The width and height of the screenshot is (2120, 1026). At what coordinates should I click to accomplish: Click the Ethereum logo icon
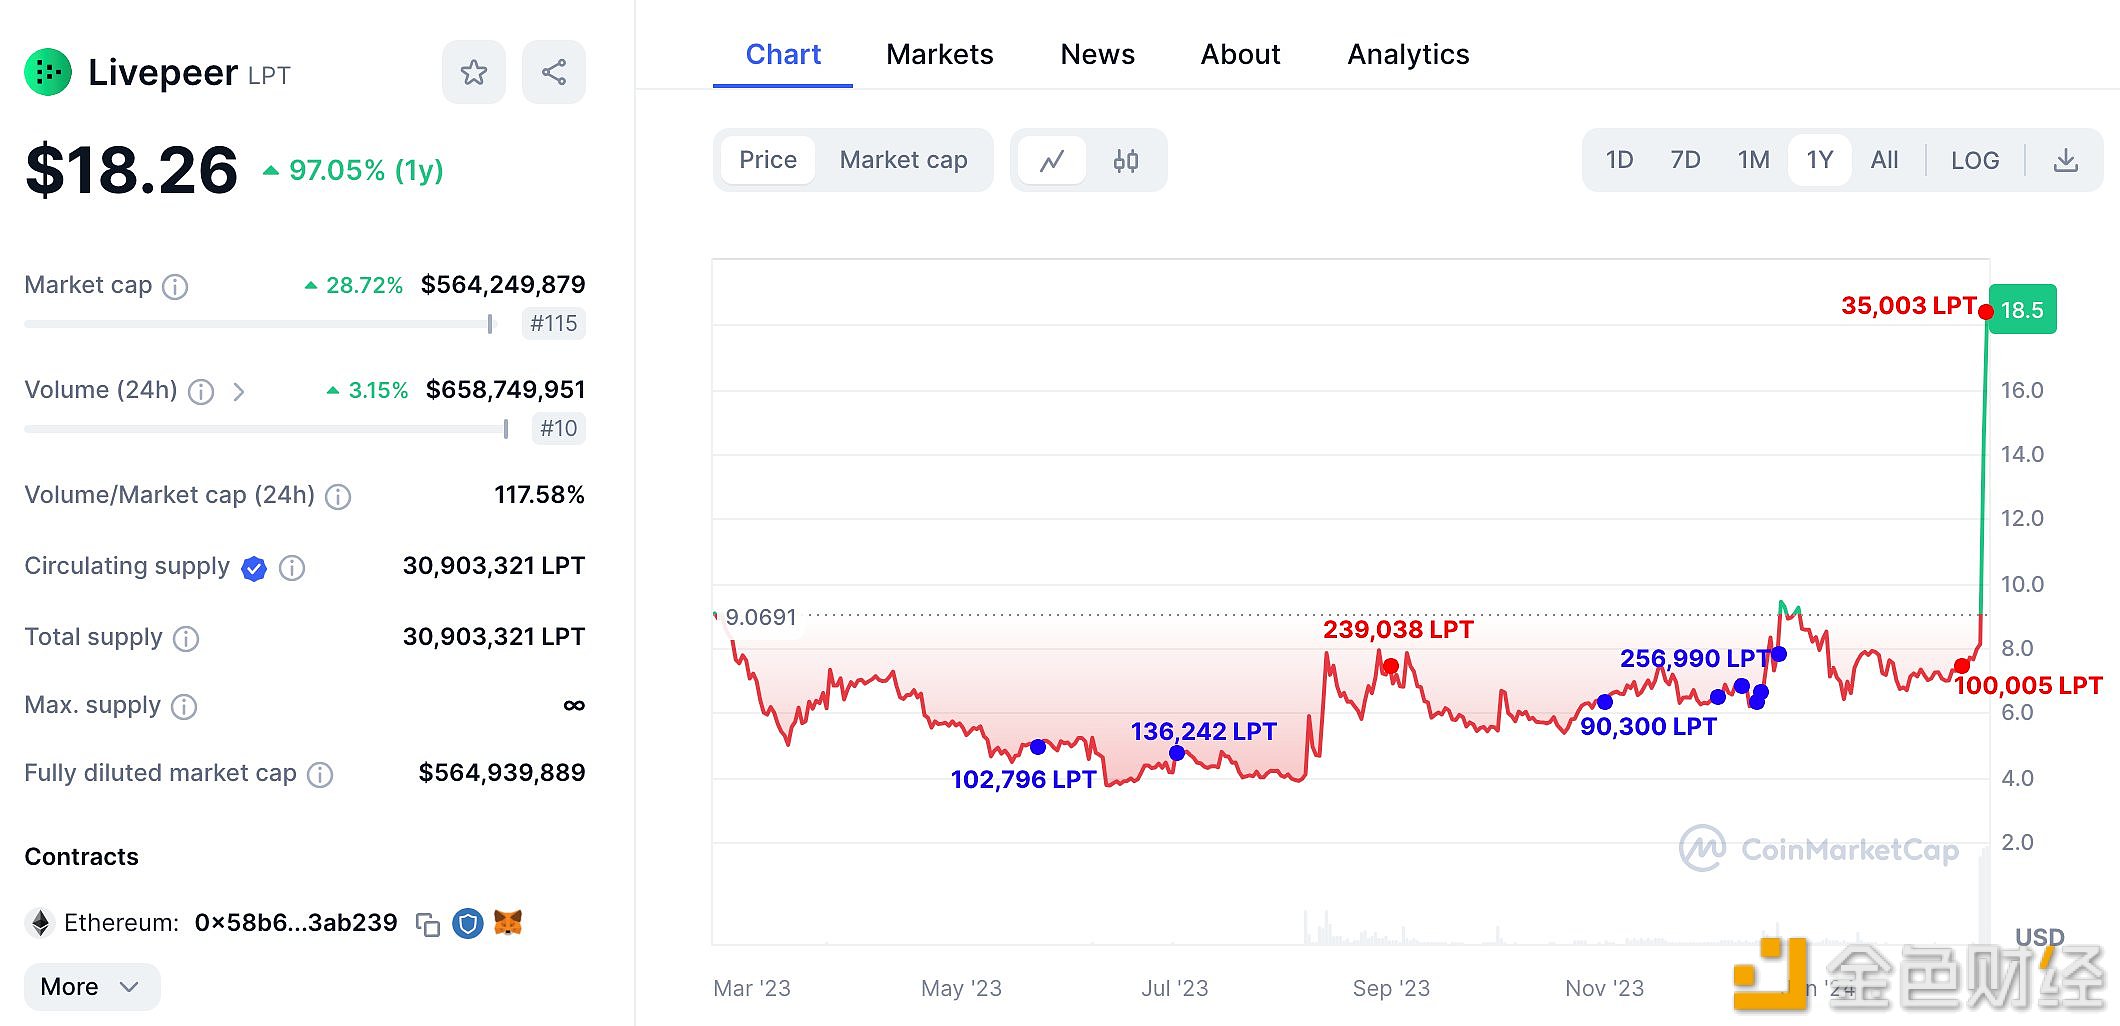[40, 922]
